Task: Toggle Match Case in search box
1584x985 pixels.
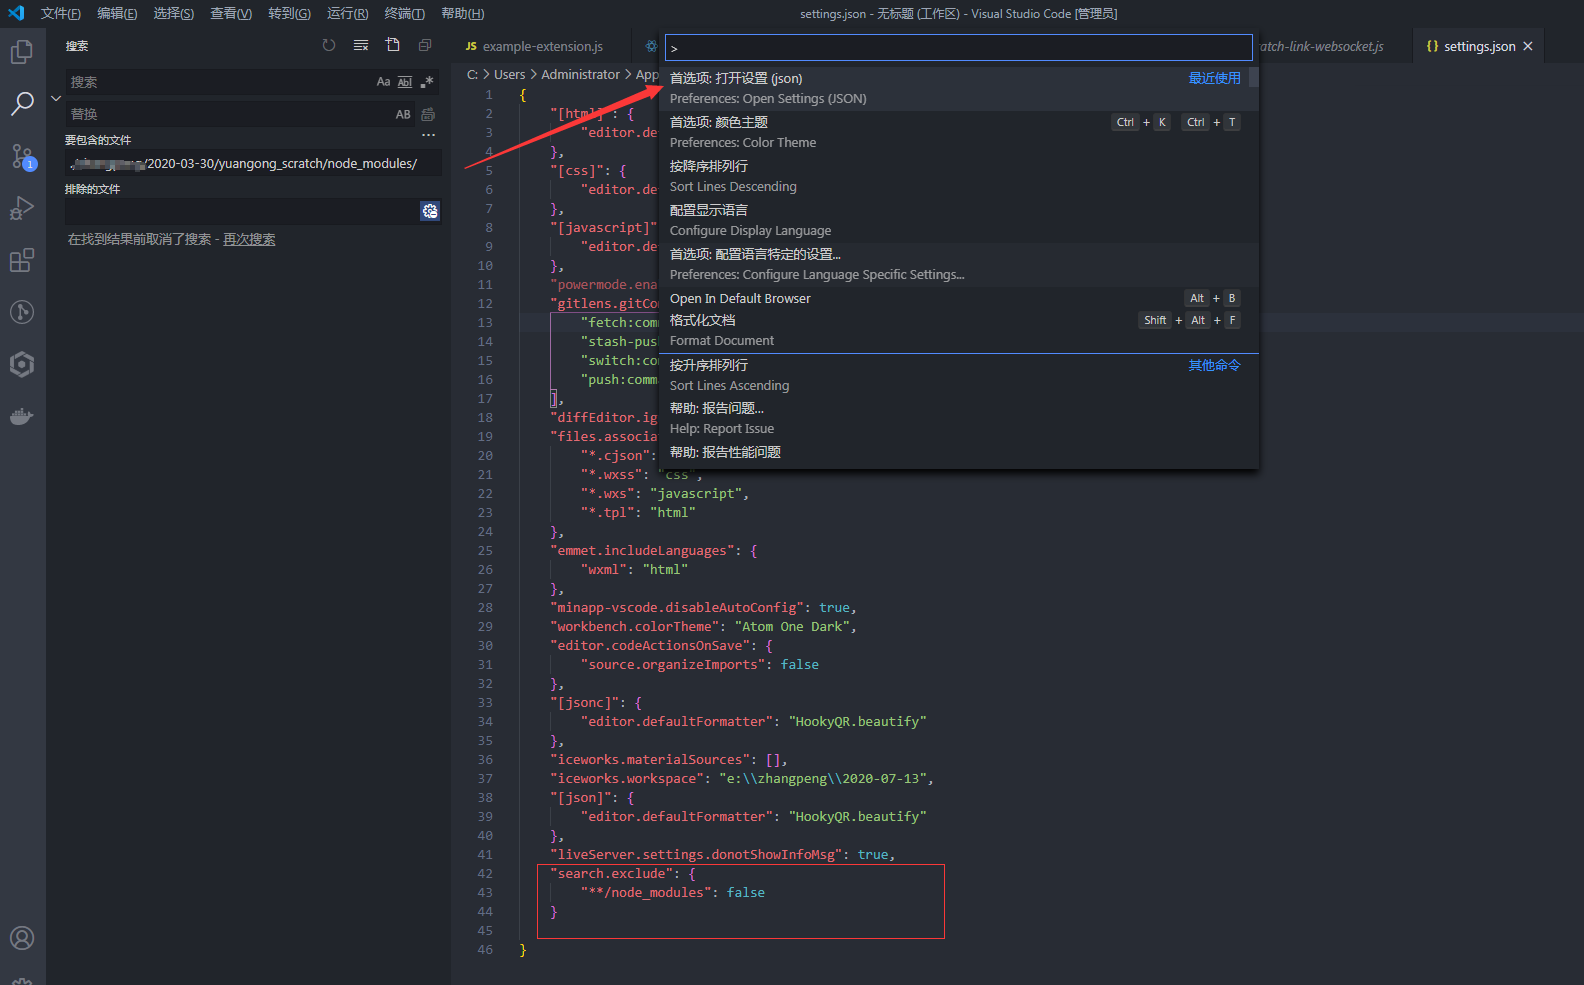Action: click(x=383, y=82)
